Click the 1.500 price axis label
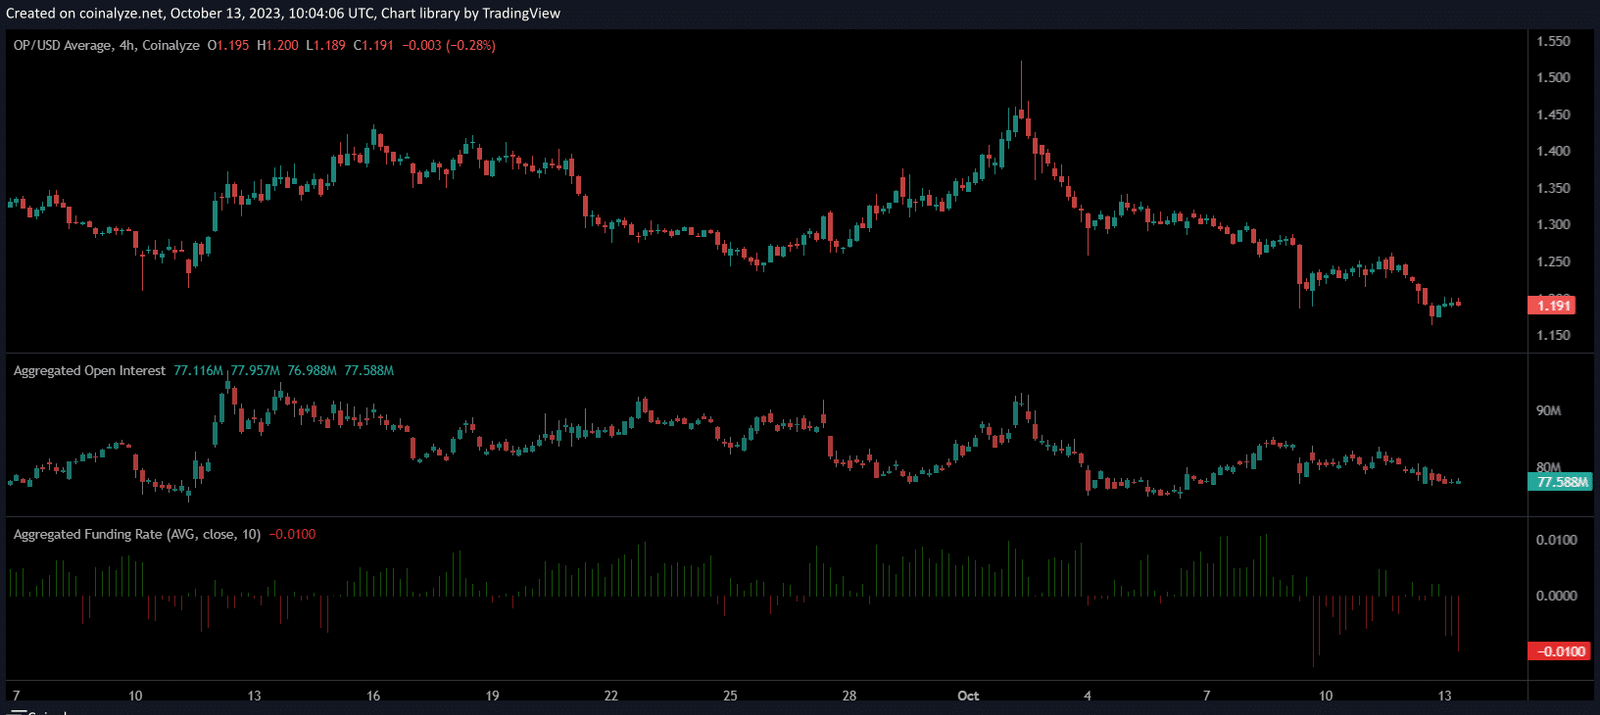This screenshot has height=715, width=1600. pyautogui.click(x=1553, y=78)
